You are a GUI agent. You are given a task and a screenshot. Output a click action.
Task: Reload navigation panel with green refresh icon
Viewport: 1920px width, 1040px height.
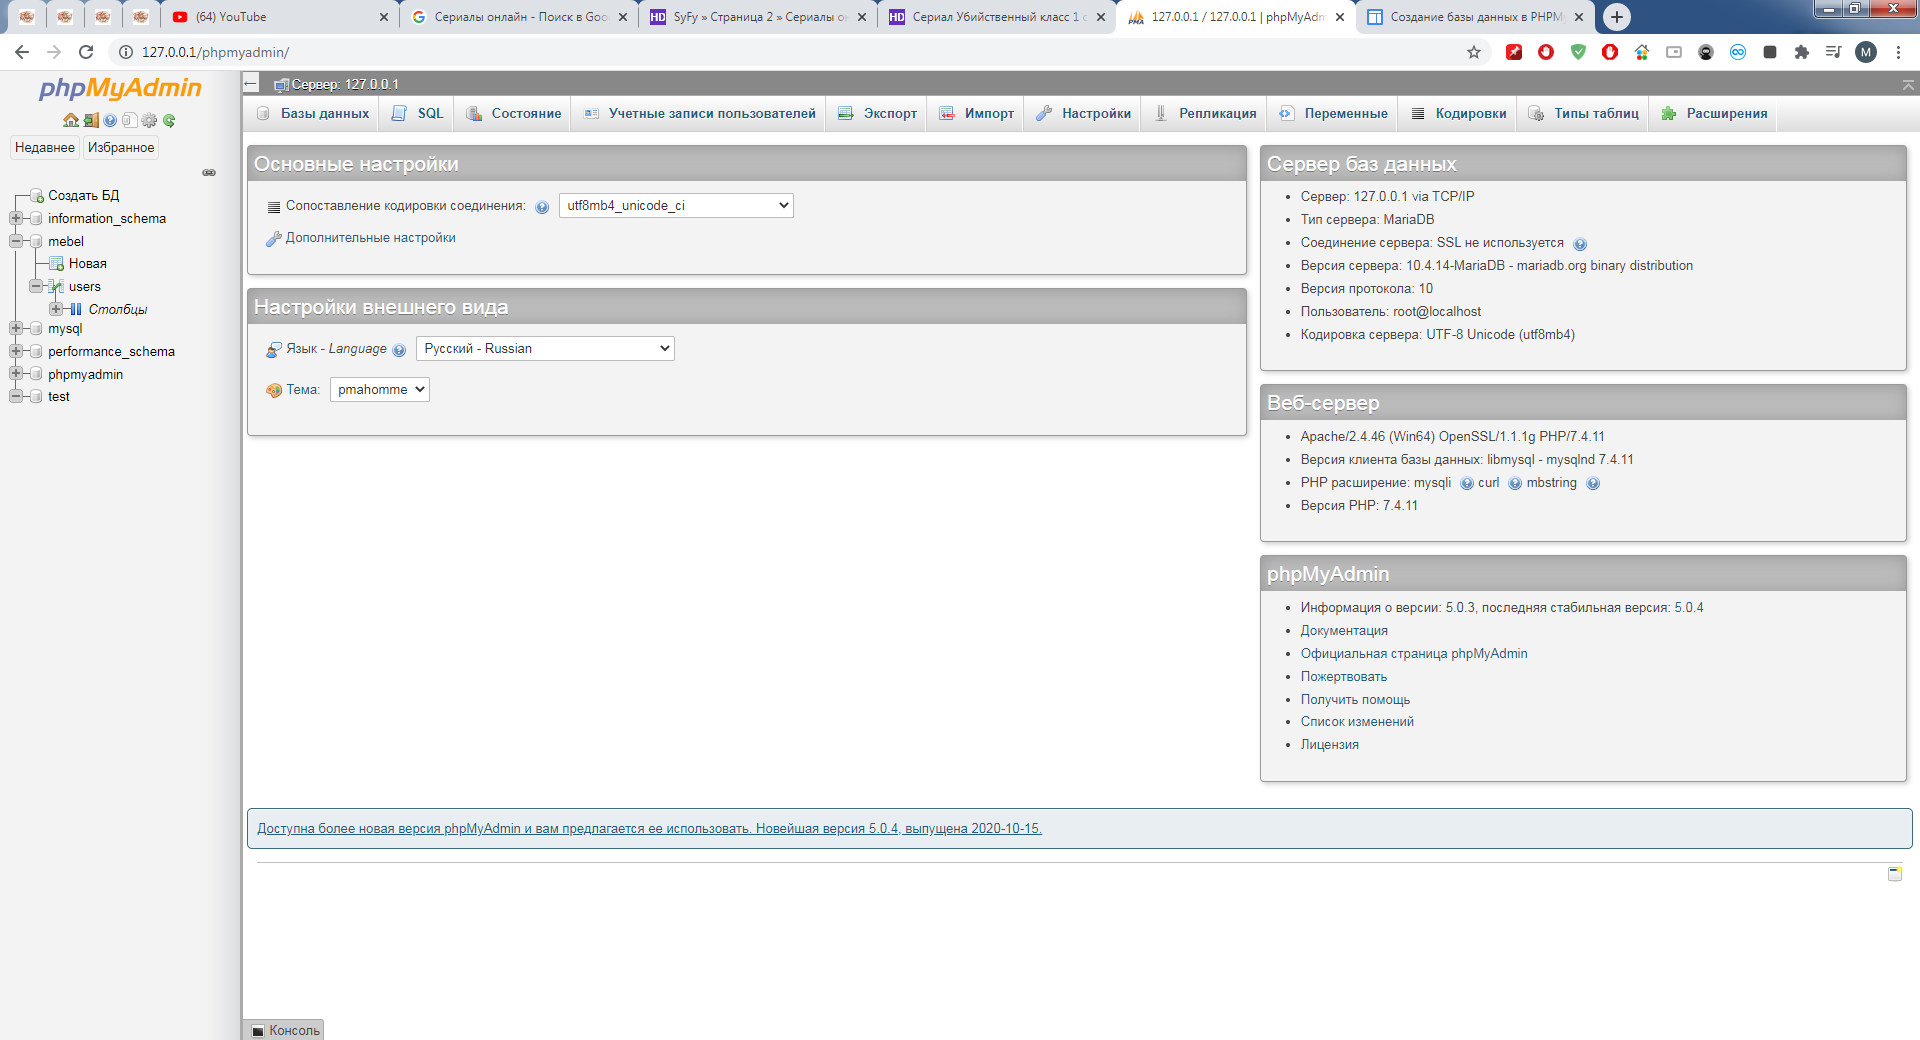point(169,120)
